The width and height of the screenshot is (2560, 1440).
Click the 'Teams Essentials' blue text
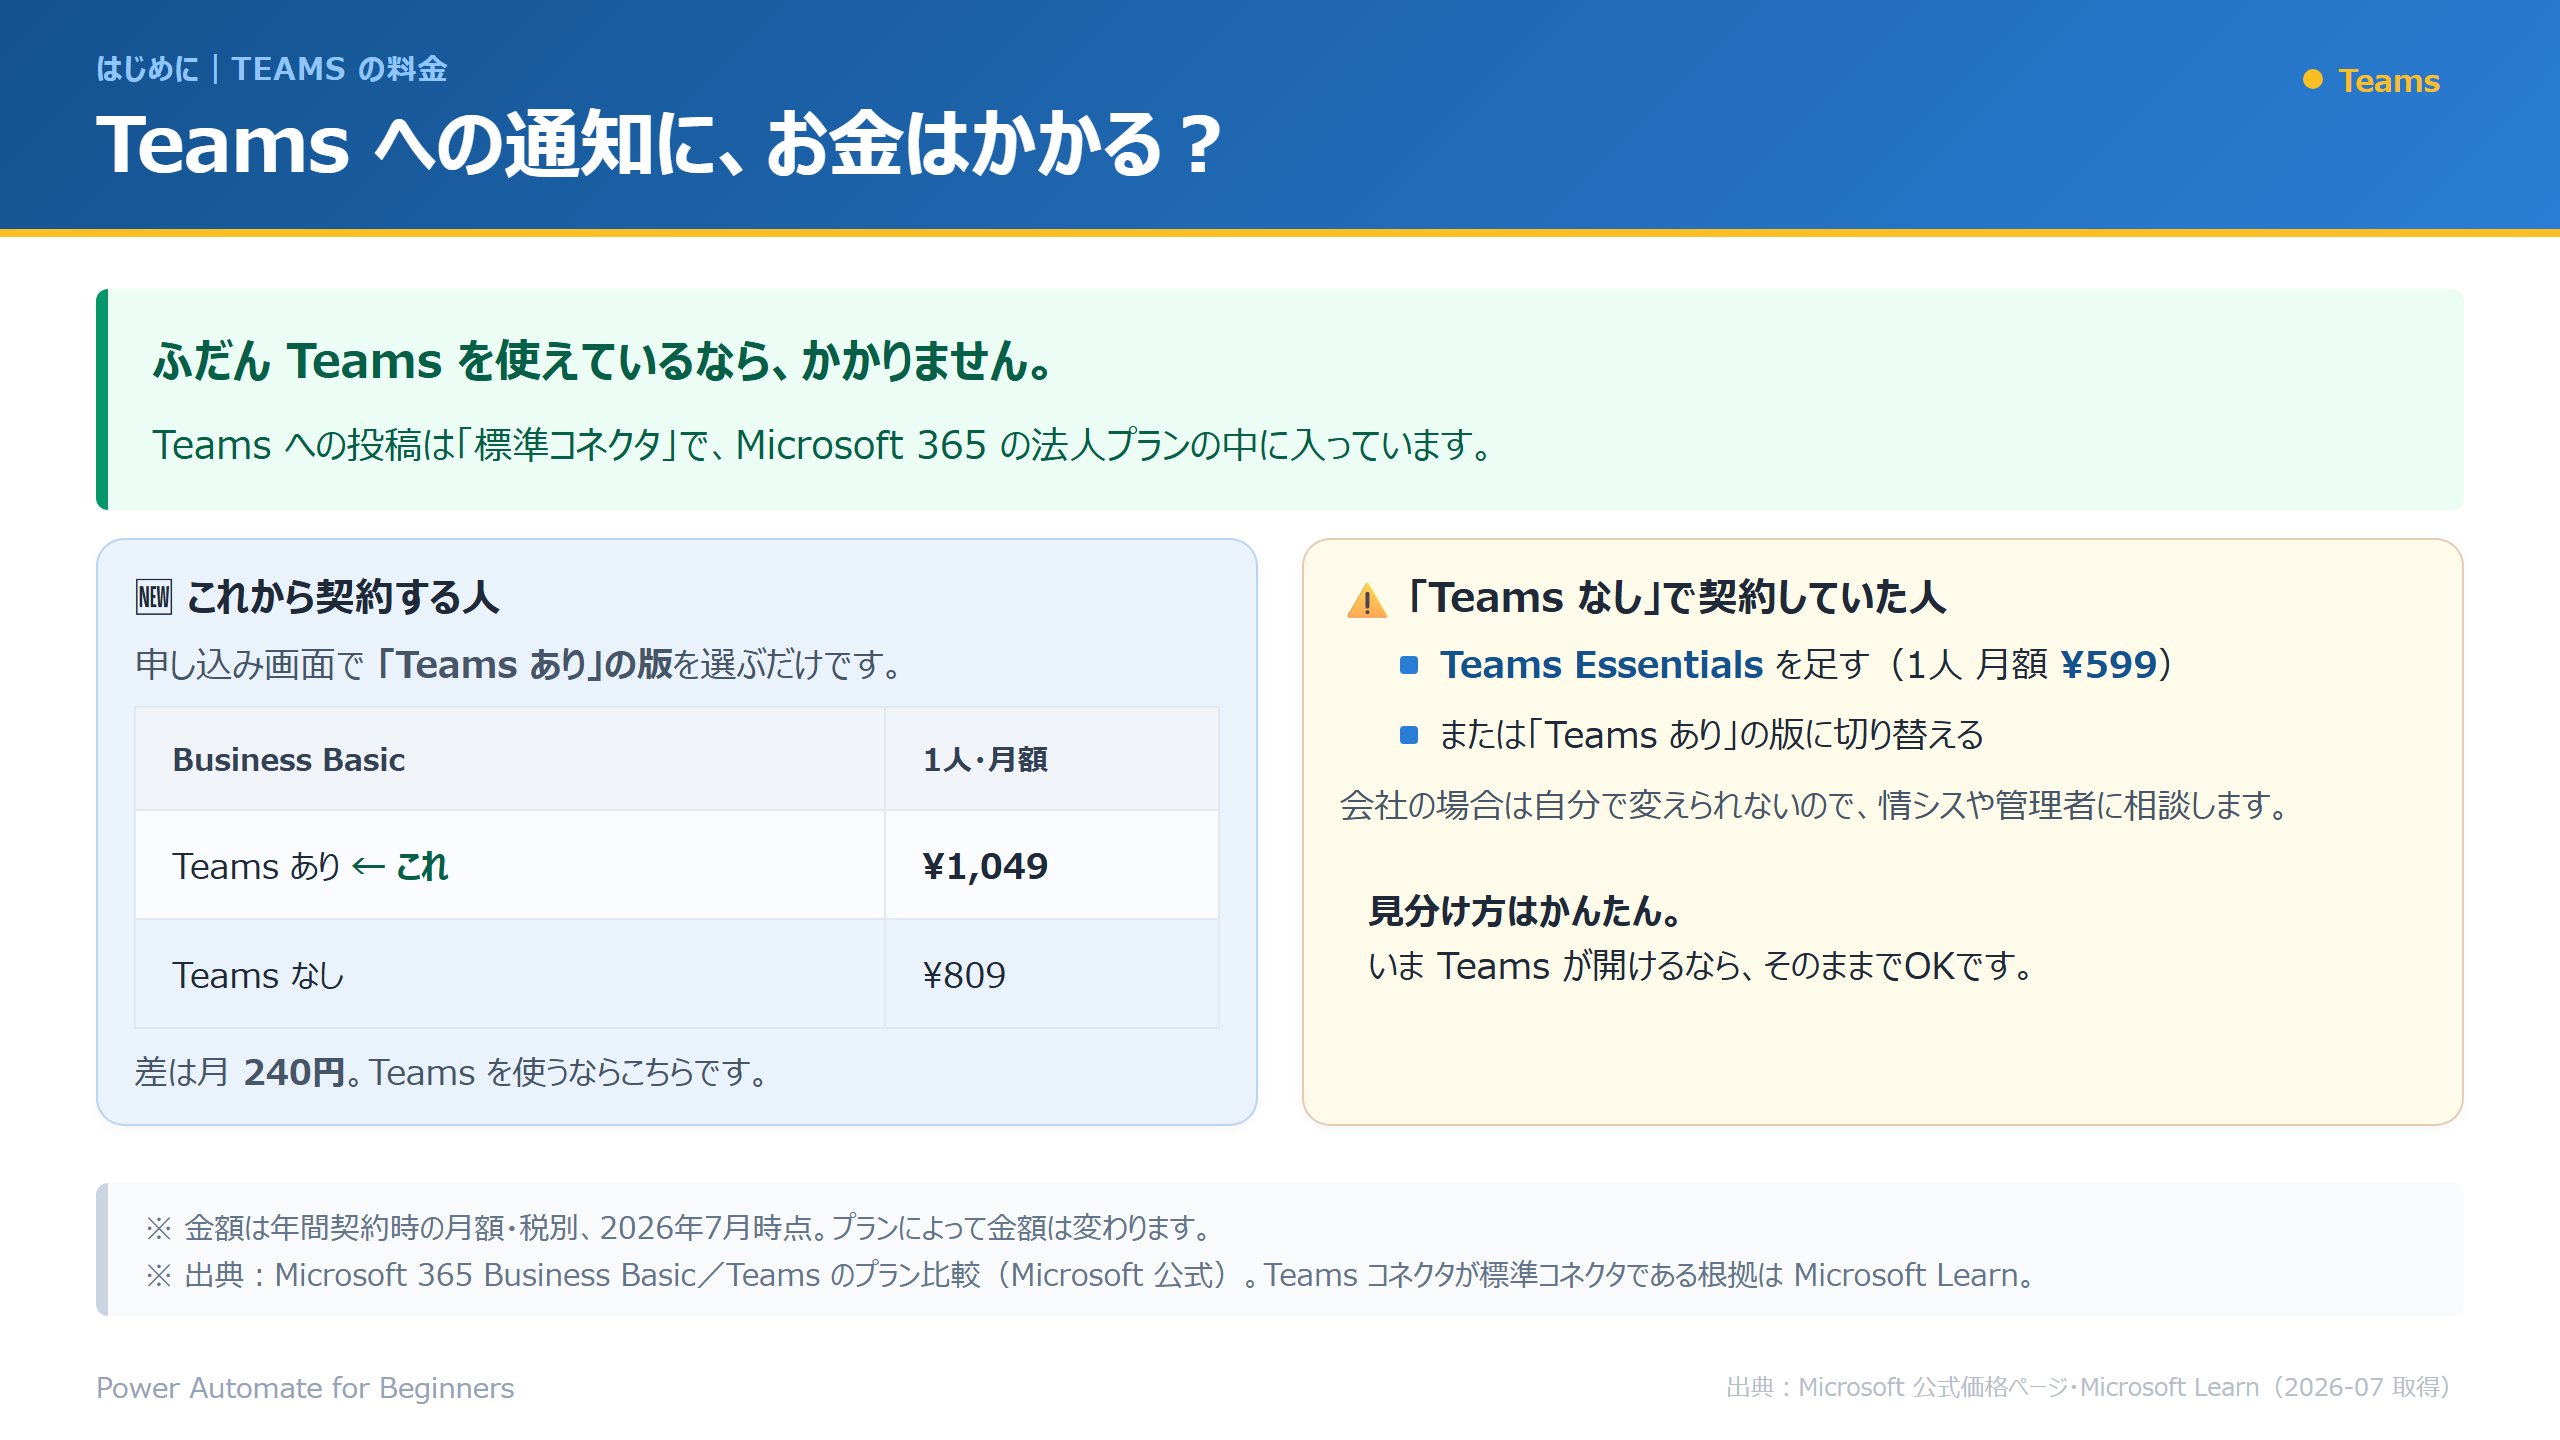pyautogui.click(x=1601, y=665)
